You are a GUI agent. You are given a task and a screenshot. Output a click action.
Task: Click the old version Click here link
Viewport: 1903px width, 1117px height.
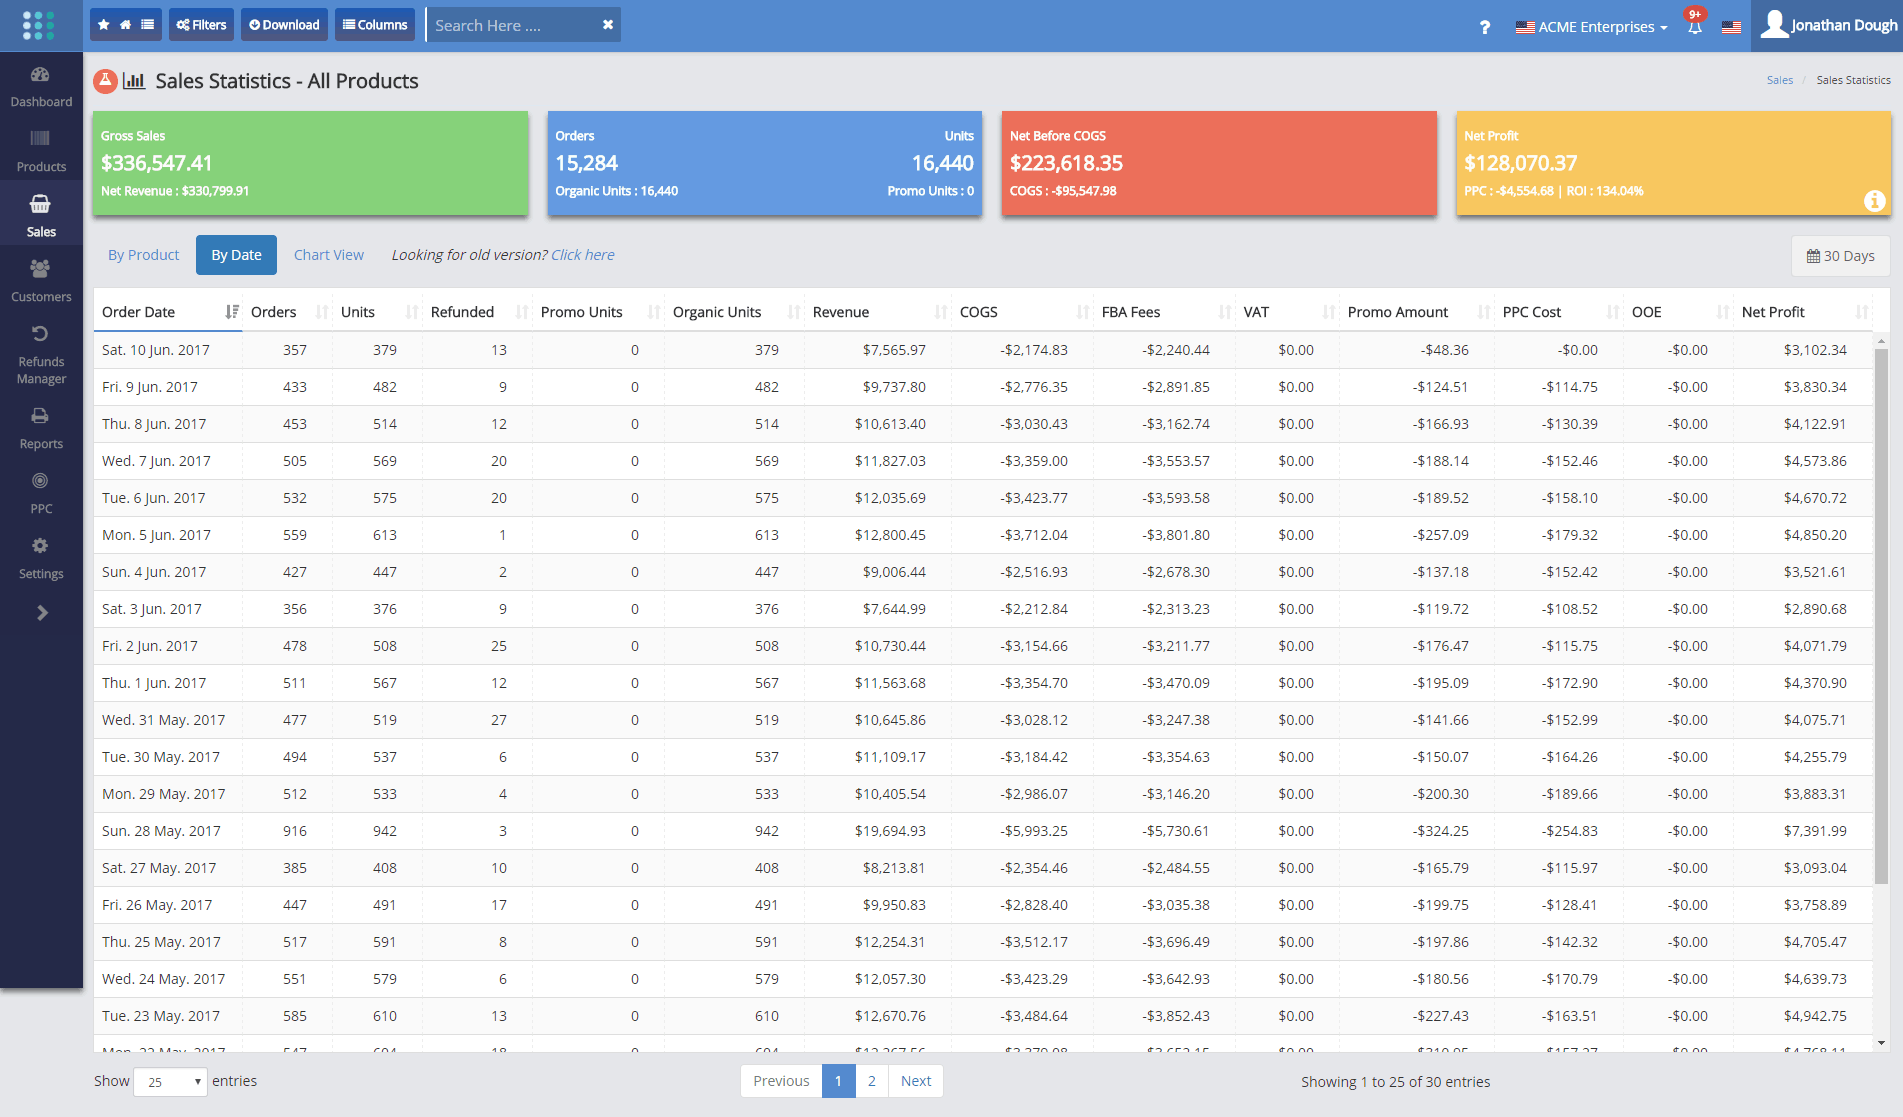583,254
